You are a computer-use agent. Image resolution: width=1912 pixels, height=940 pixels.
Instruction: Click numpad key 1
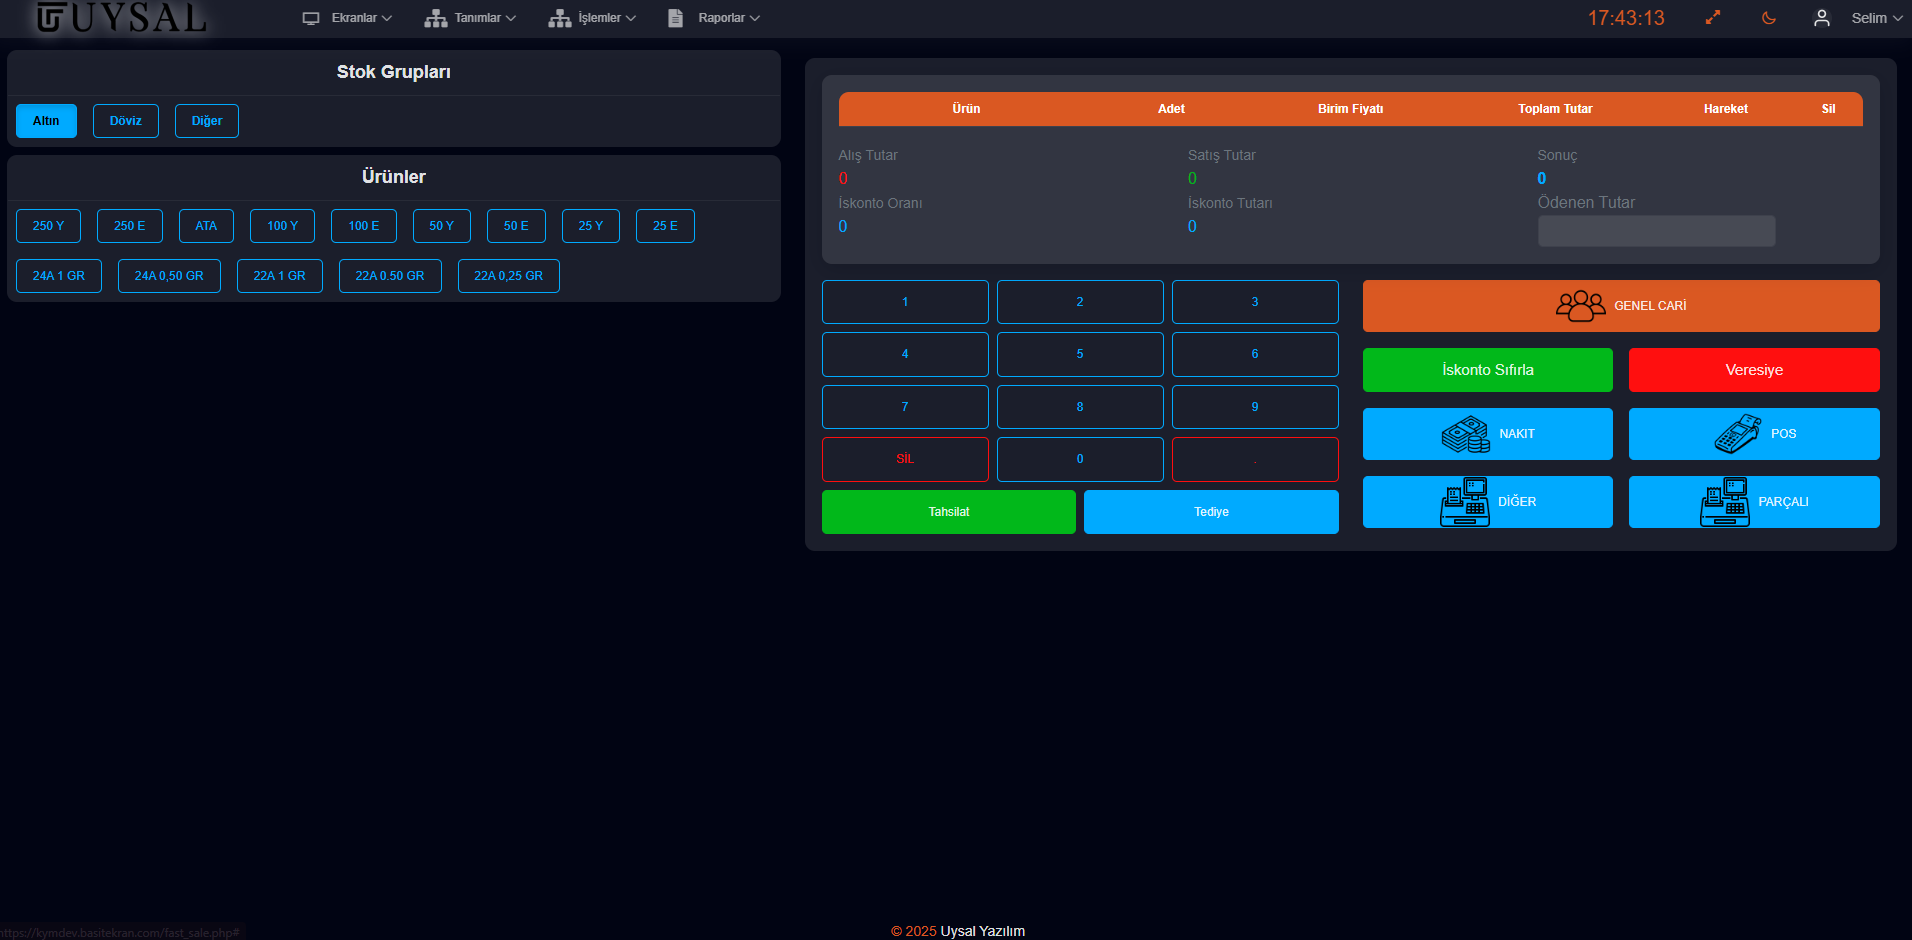point(905,302)
